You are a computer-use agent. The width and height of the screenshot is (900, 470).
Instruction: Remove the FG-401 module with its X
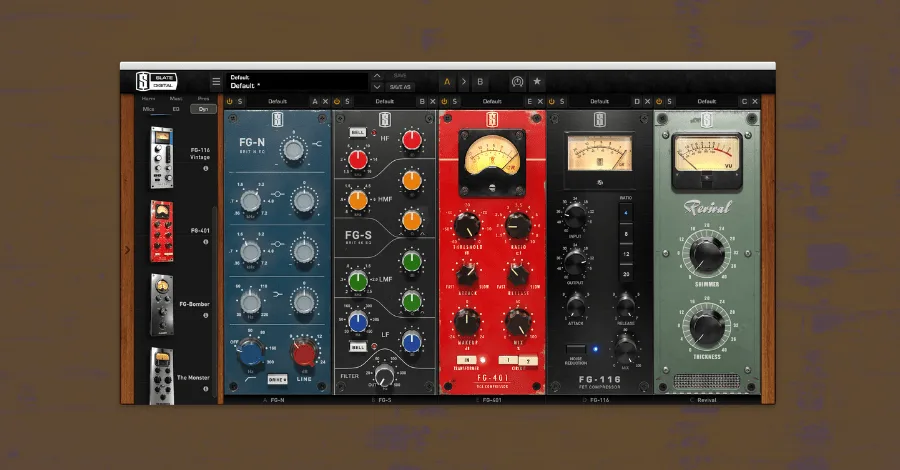pyautogui.click(x=540, y=102)
